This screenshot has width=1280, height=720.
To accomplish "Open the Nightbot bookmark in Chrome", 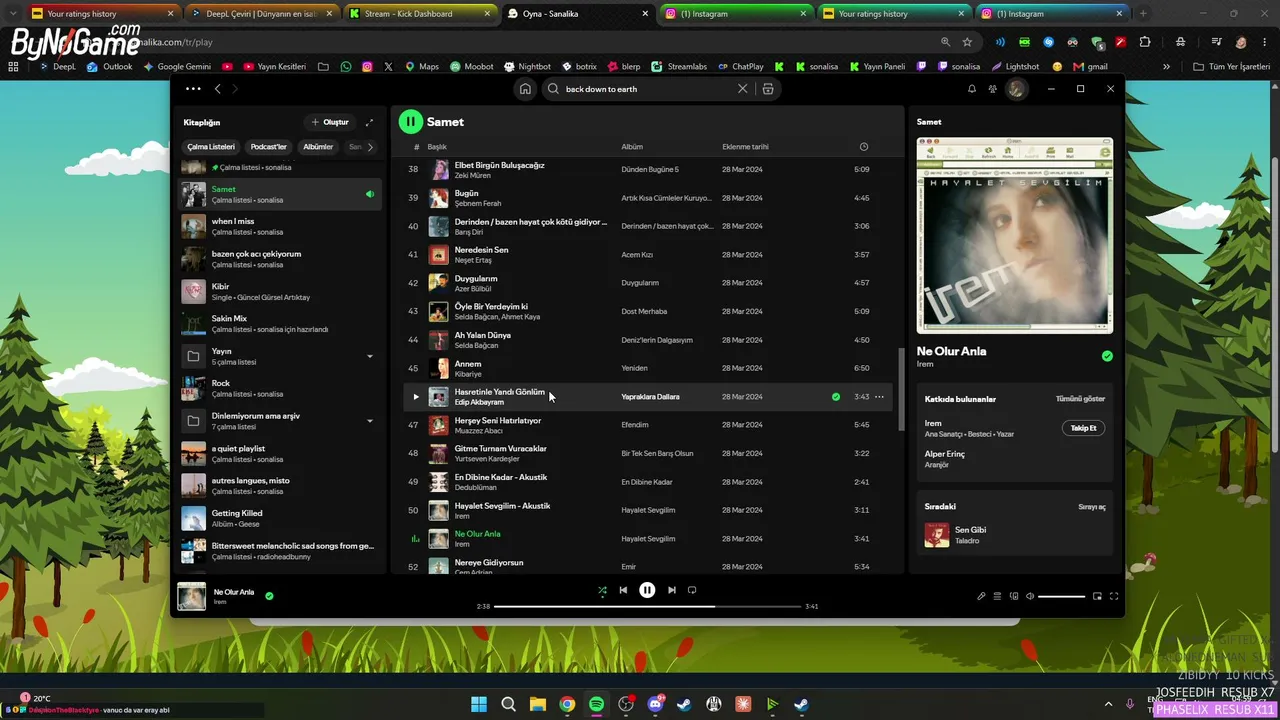I will tap(527, 67).
